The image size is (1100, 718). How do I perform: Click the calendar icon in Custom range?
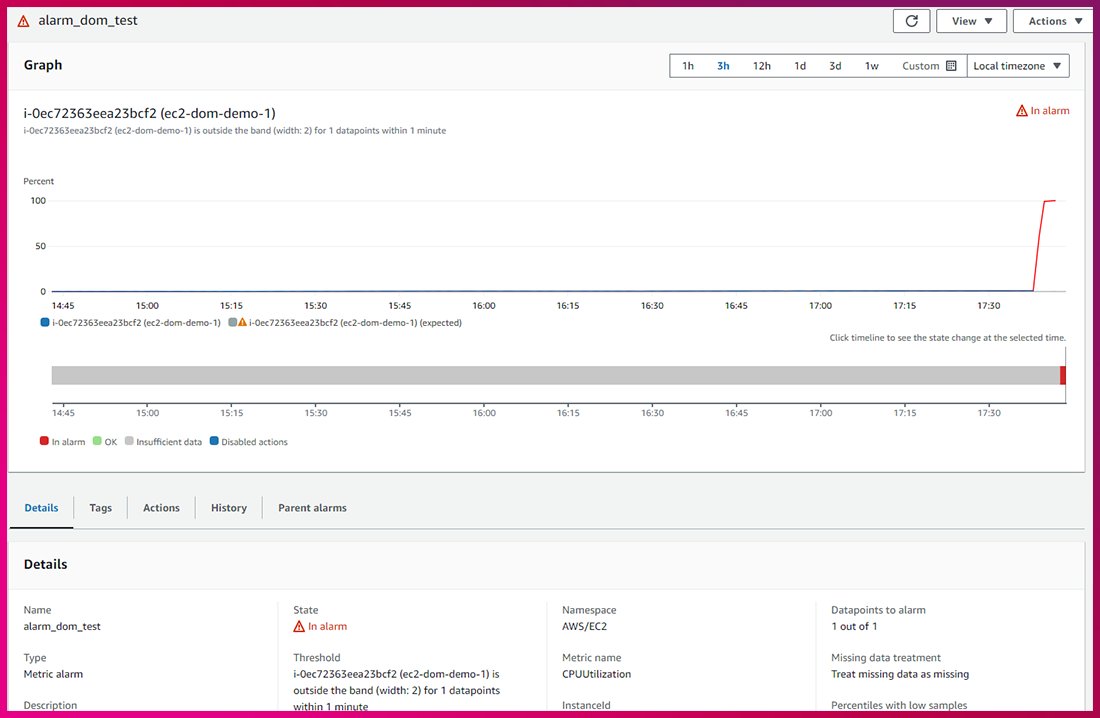(x=950, y=66)
